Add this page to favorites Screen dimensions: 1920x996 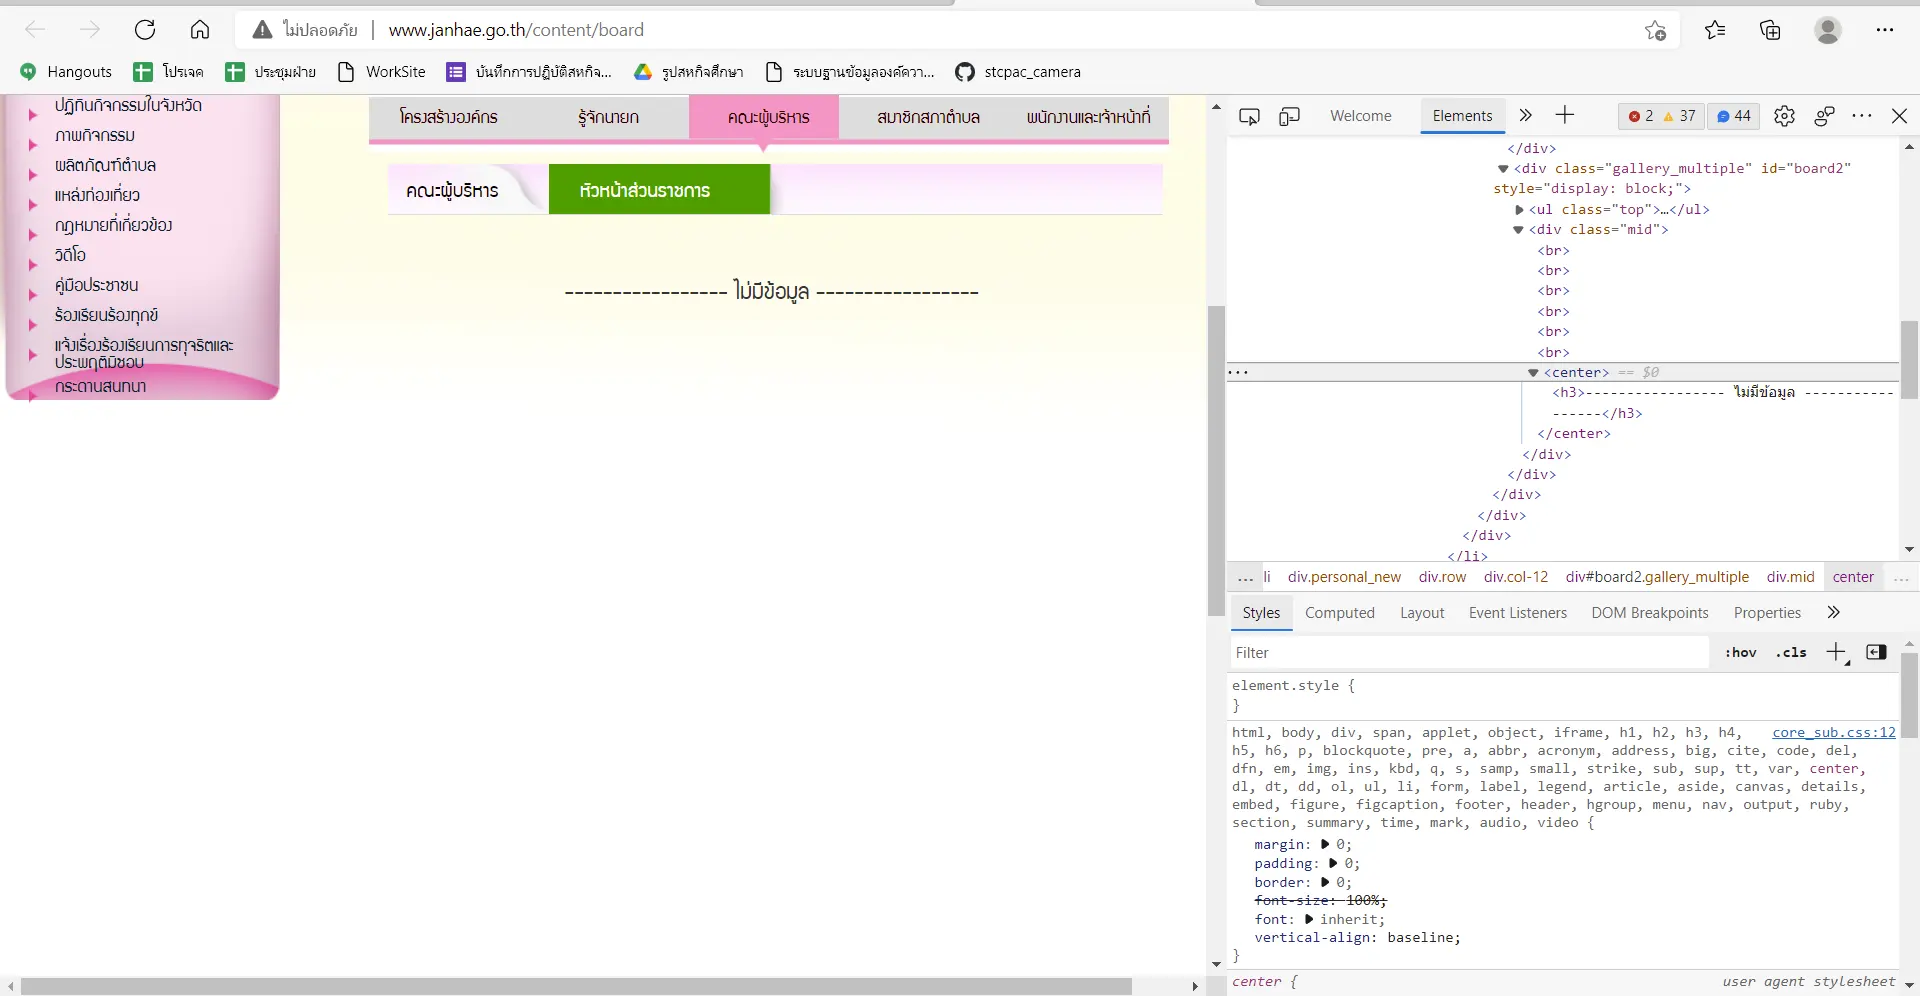[1656, 30]
